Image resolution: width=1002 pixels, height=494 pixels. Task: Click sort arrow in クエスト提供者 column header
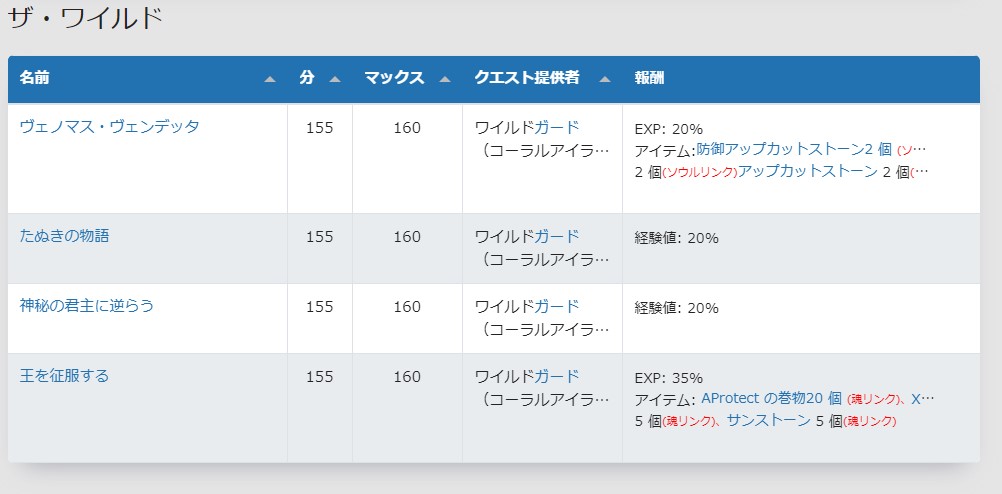pyautogui.click(x=605, y=79)
